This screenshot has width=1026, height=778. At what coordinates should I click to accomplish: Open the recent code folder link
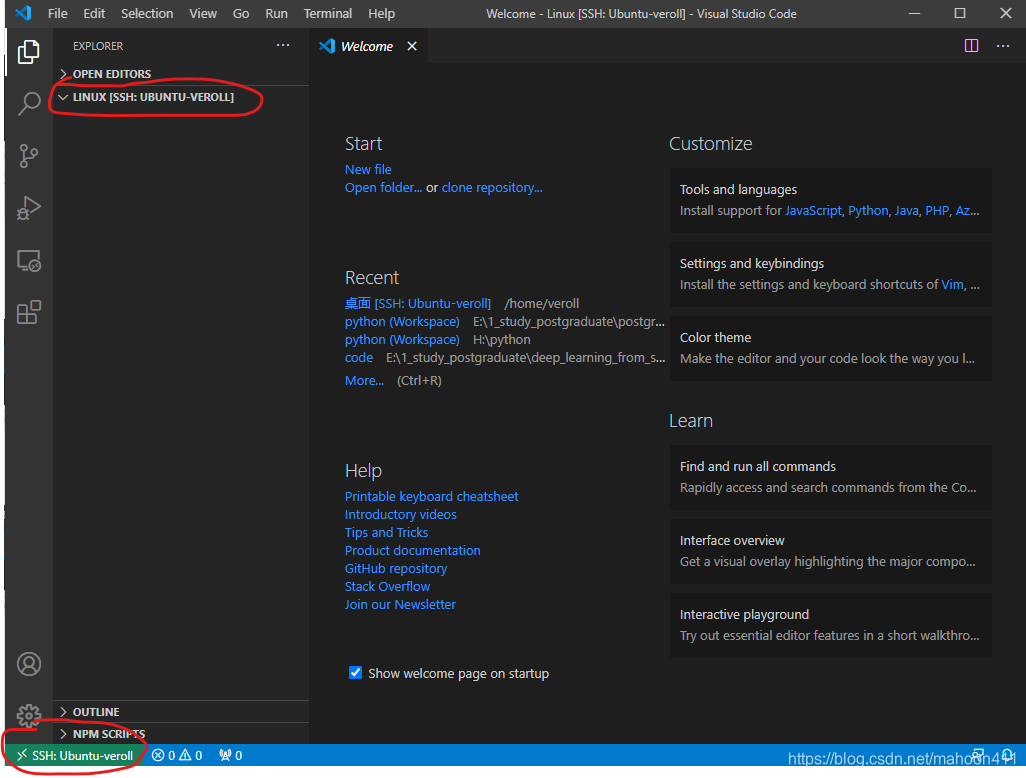[x=359, y=358]
